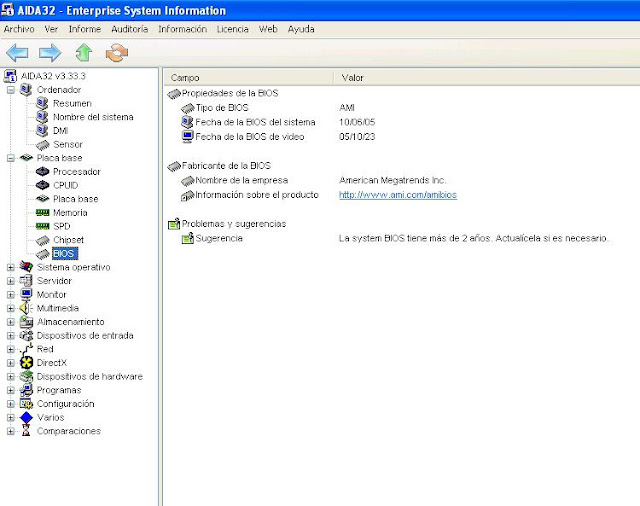Viewport: 640px width, 506px height.
Task: Open the Archivo menu
Action: (x=19, y=29)
